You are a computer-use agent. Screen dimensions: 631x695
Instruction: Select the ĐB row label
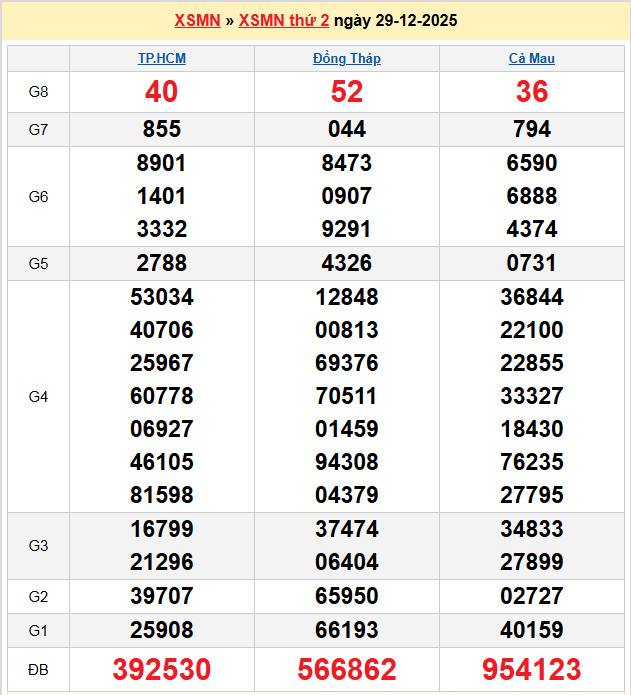[38, 669]
